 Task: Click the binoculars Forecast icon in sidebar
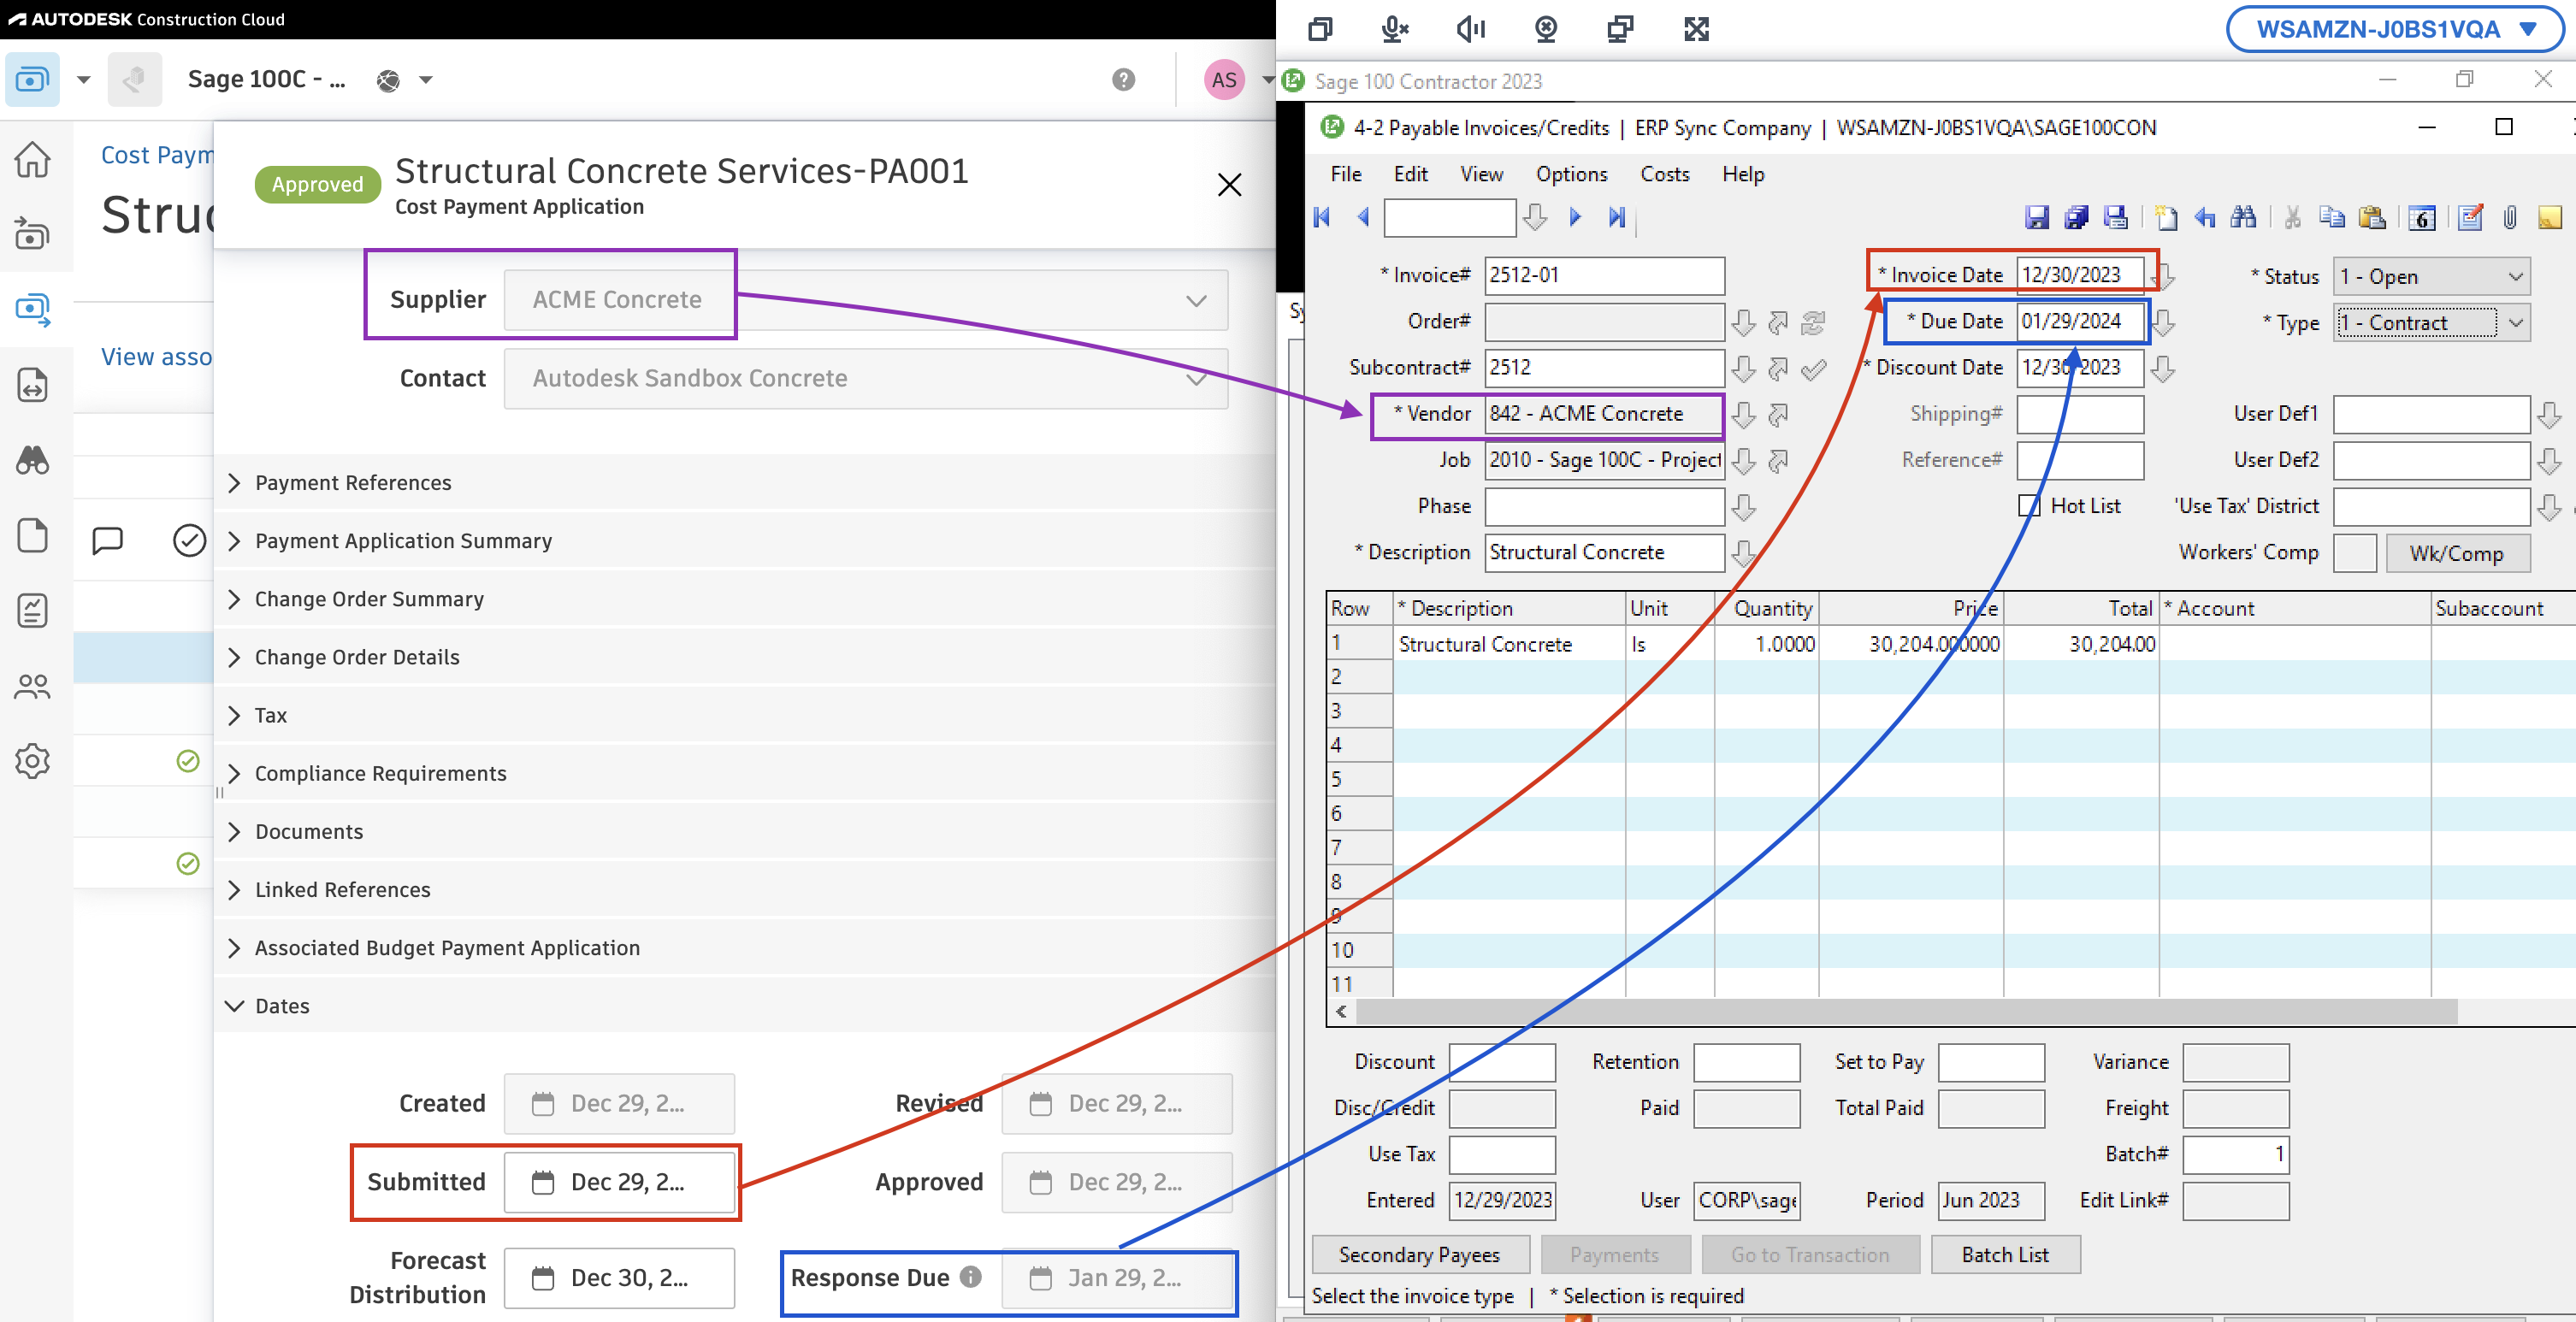tap(32, 460)
